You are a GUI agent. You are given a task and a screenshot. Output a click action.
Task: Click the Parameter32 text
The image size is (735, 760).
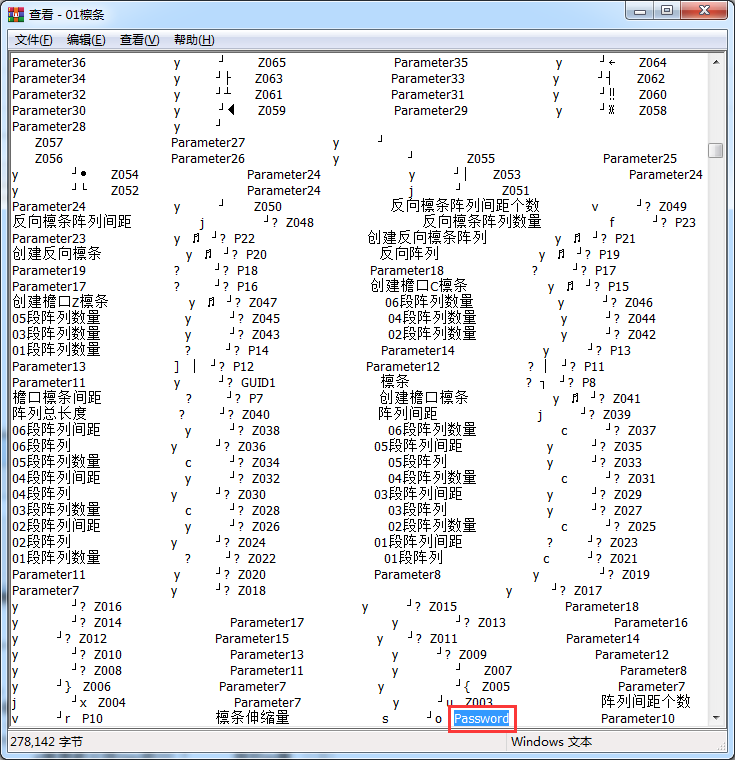coord(49,95)
